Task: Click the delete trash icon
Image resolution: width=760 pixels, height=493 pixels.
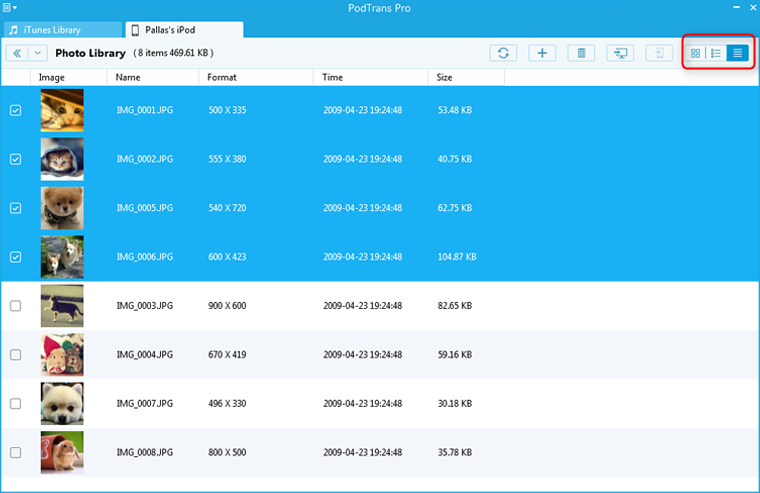Action: click(581, 53)
